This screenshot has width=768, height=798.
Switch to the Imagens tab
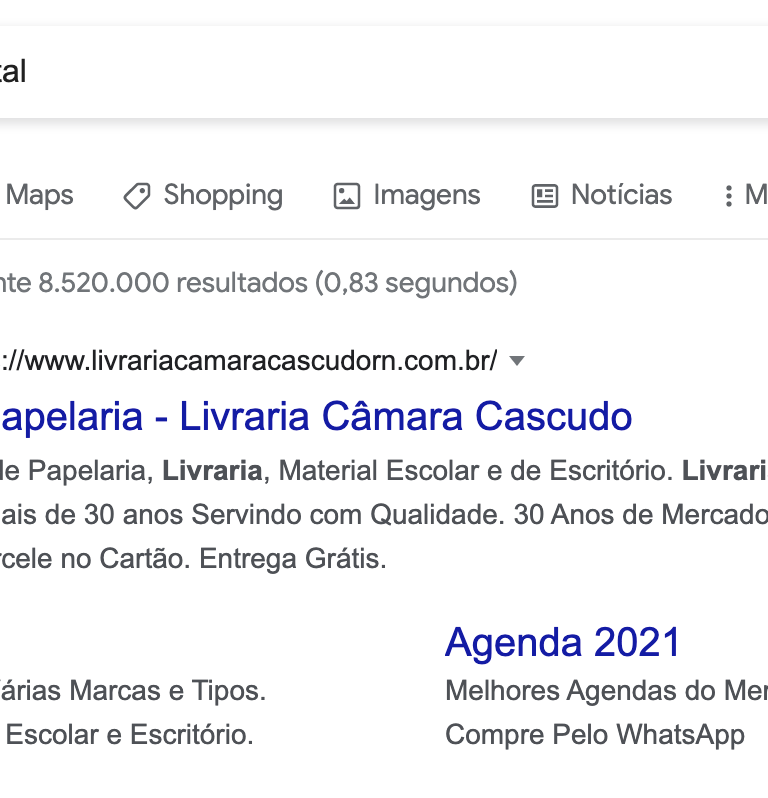(x=407, y=196)
